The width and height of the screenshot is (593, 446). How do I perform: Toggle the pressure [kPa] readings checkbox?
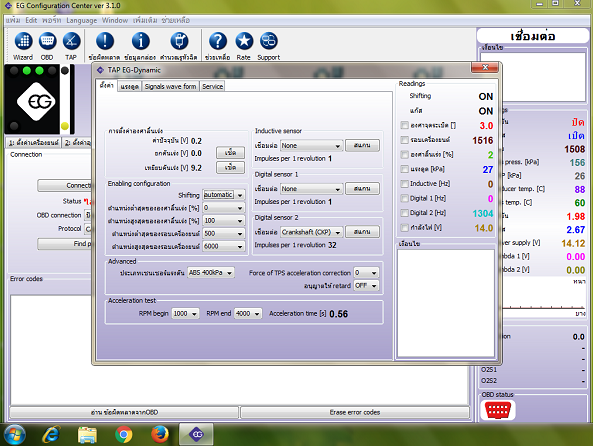[405, 169]
